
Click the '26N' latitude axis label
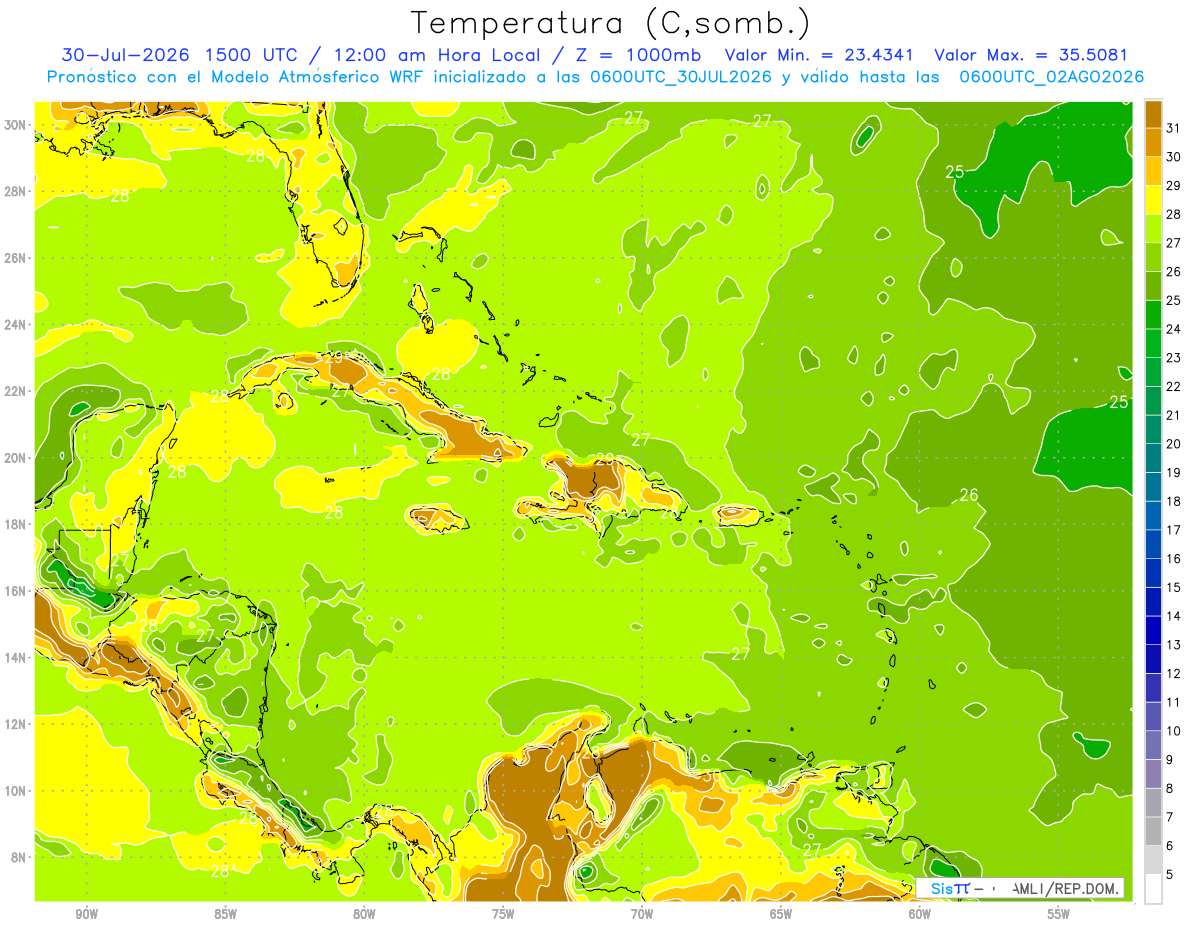pyautogui.click(x=17, y=258)
